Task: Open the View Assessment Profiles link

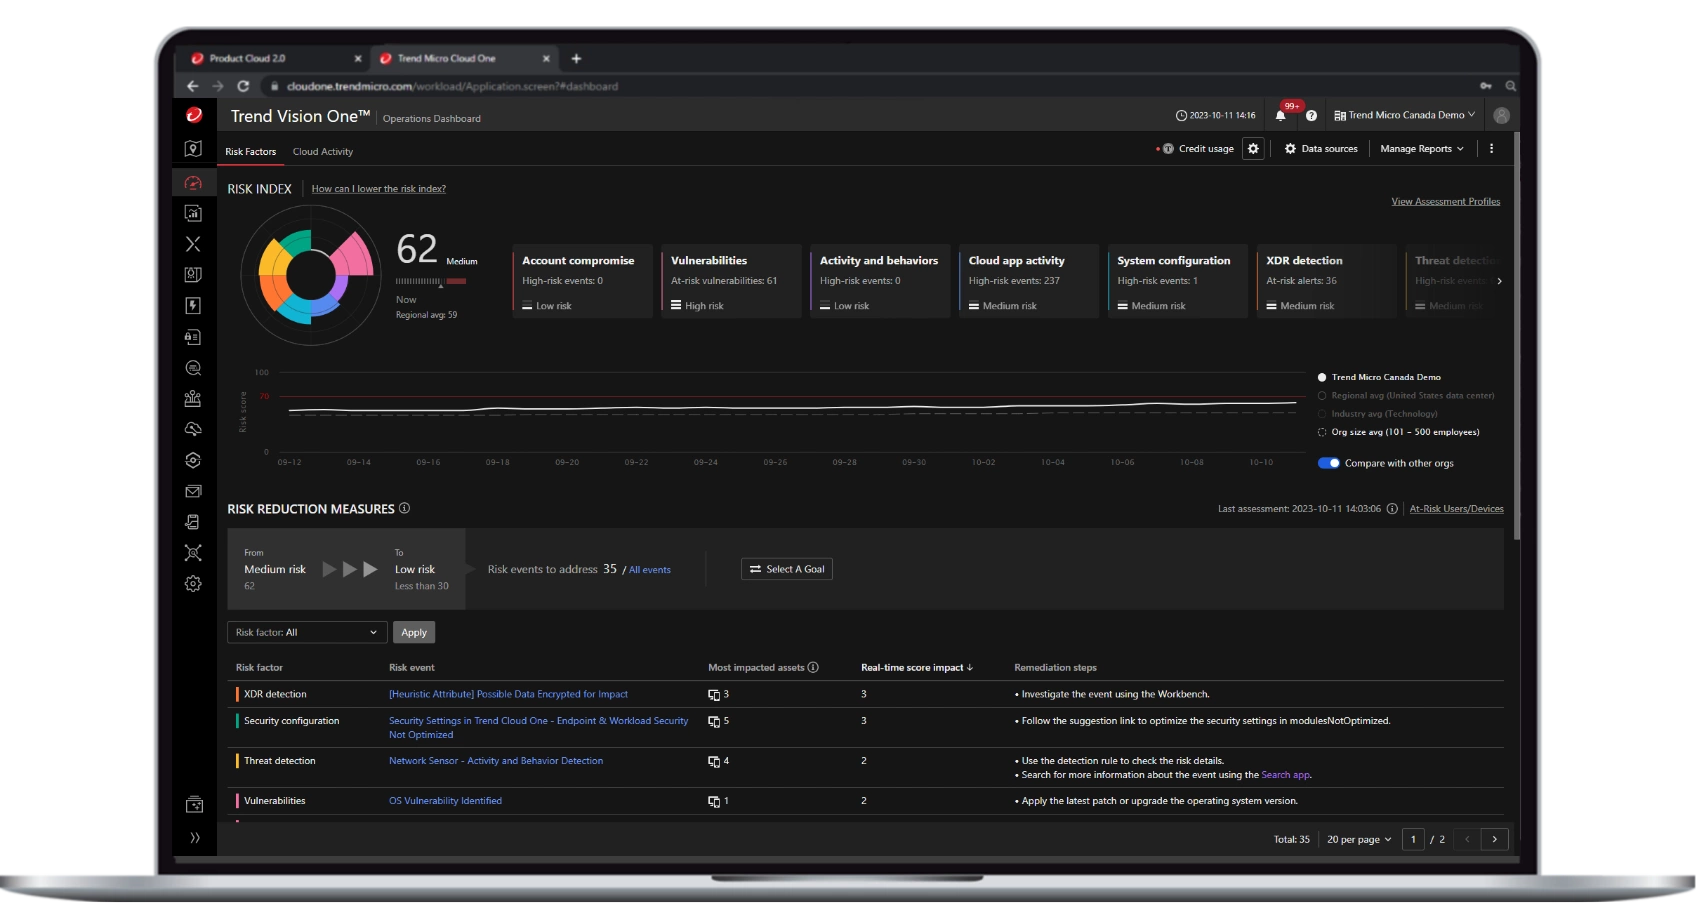Action: click(x=1445, y=202)
